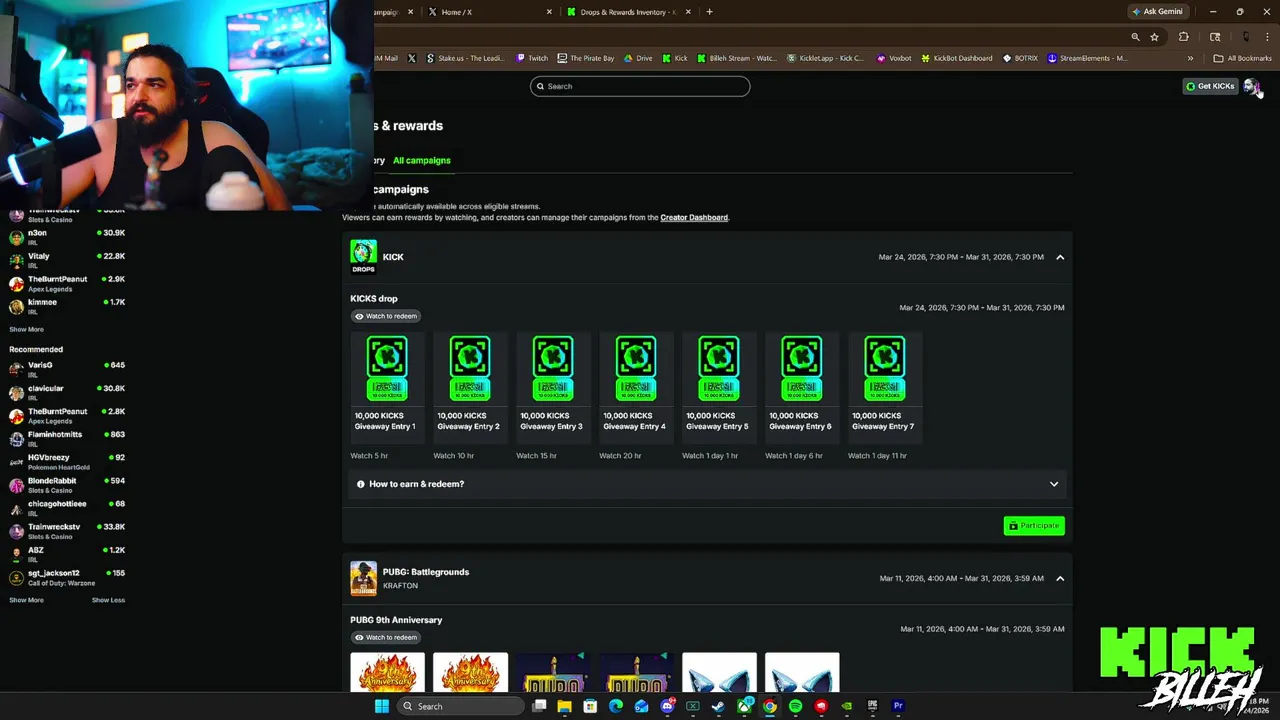Screen dimensions: 1280x720
Task: Click the Windows taskbar search box
Action: (x=461, y=706)
